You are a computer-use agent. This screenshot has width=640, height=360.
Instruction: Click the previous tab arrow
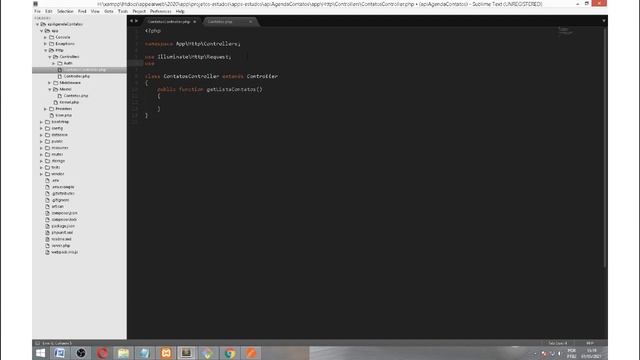(131, 21)
